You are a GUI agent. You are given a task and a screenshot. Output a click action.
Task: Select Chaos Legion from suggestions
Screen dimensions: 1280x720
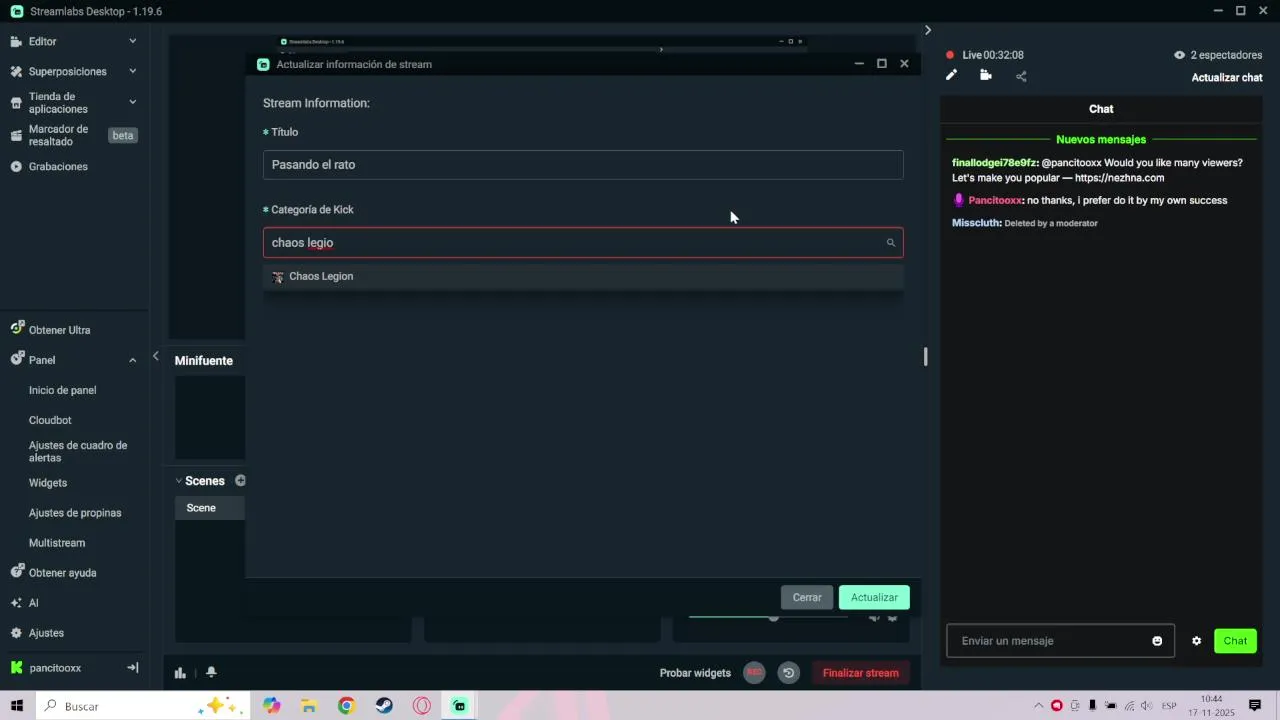583,277
